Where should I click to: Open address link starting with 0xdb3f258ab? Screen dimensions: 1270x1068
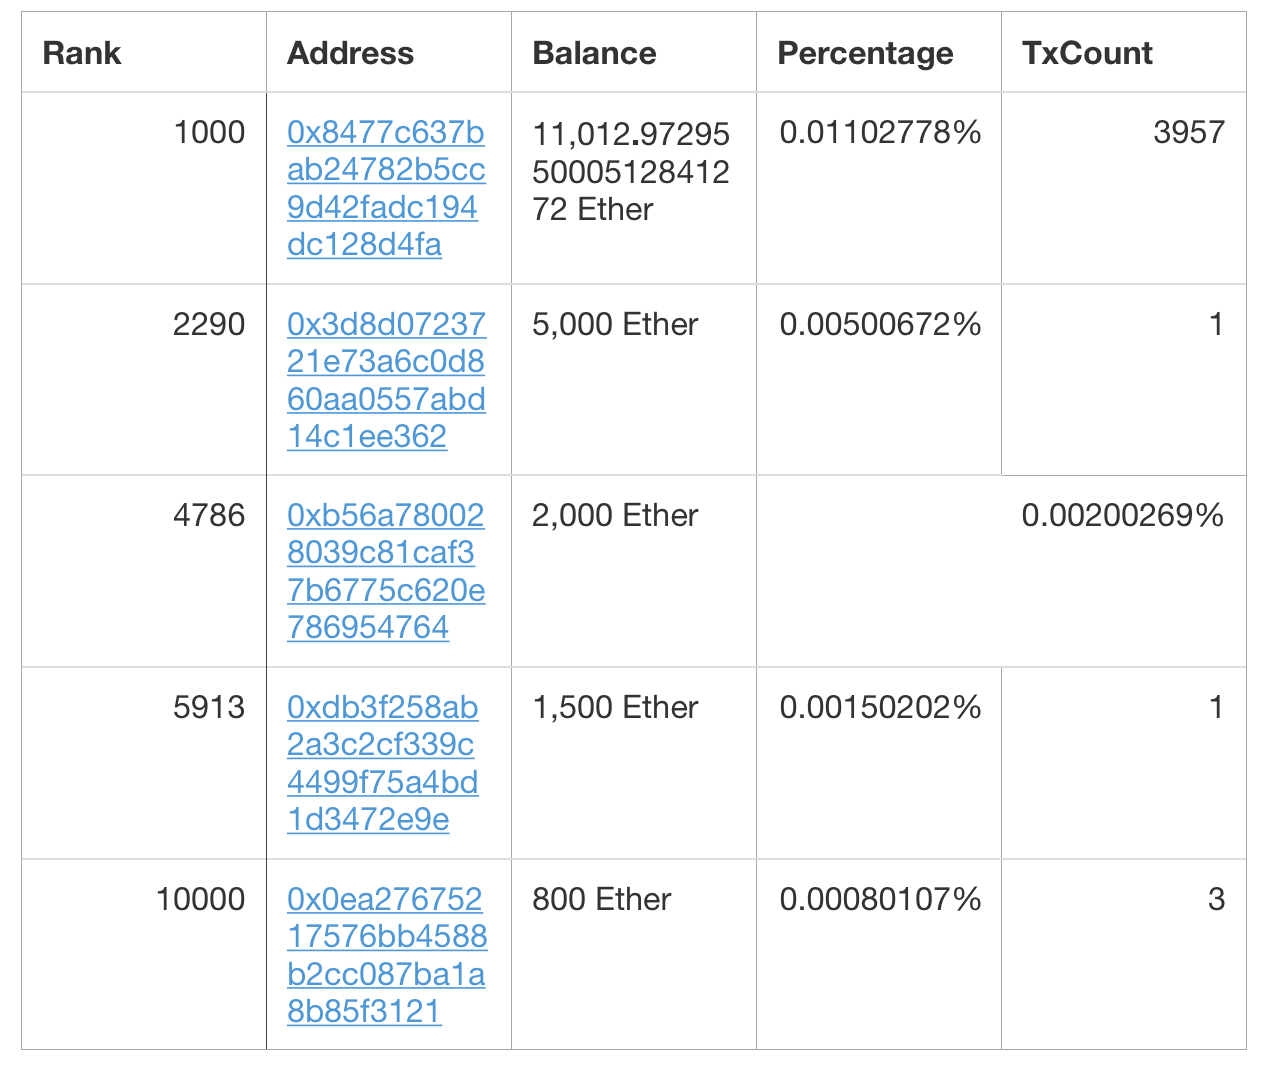(x=383, y=763)
